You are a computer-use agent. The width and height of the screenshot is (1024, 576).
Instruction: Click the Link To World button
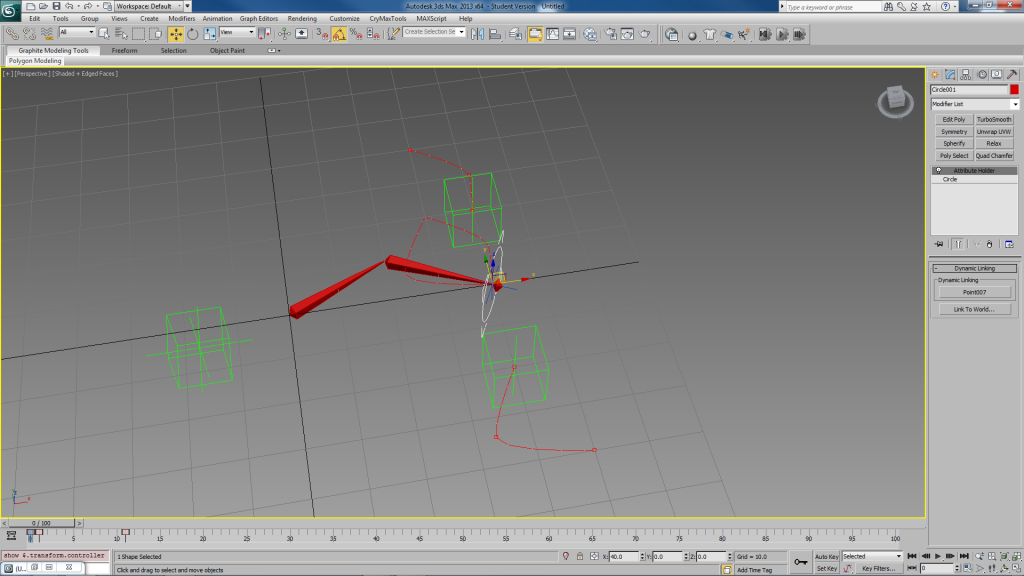click(974, 309)
